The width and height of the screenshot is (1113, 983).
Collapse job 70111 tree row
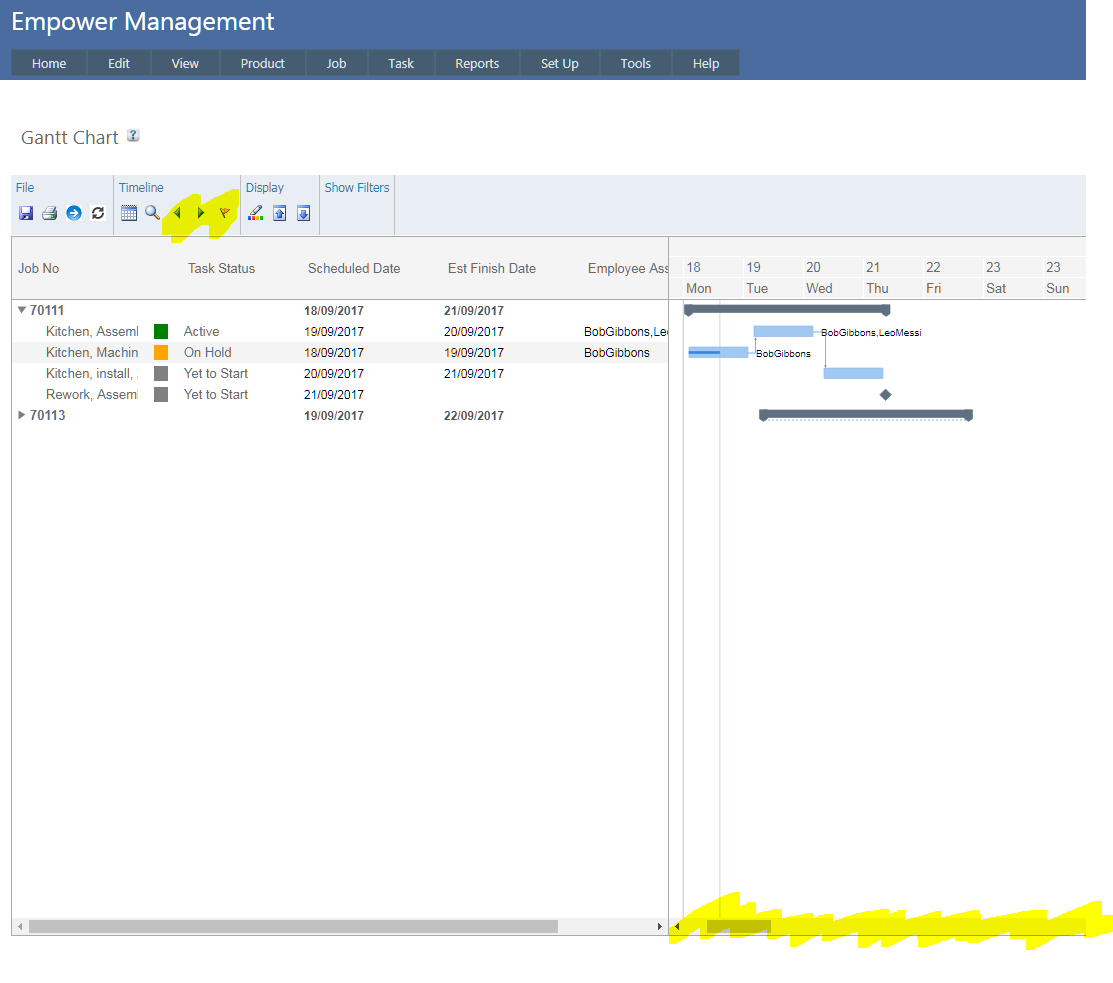[x=22, y=311]
